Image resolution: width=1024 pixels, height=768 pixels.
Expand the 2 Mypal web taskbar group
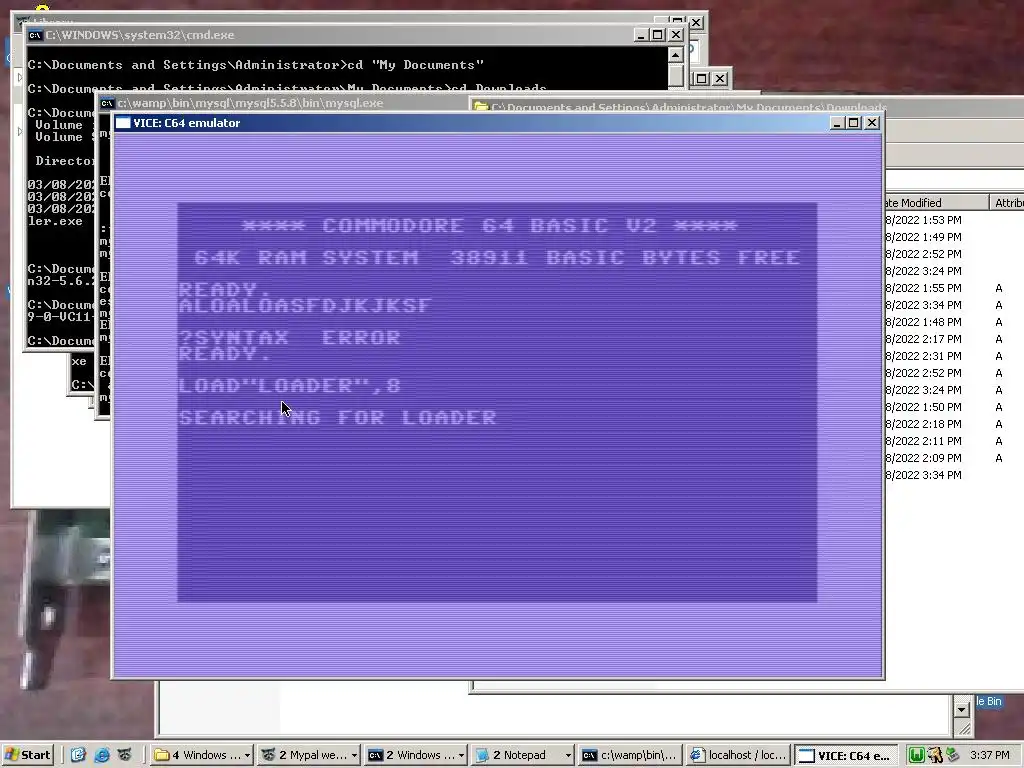[309, 755]
